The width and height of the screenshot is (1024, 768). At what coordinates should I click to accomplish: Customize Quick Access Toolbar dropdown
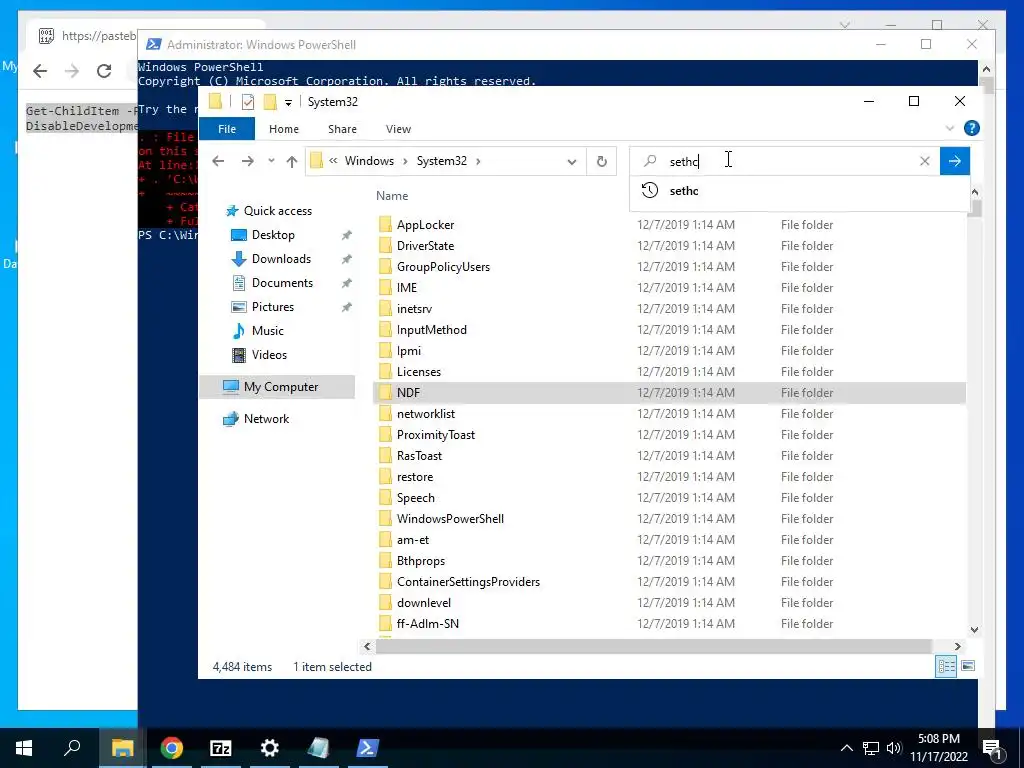click(288, 103)
